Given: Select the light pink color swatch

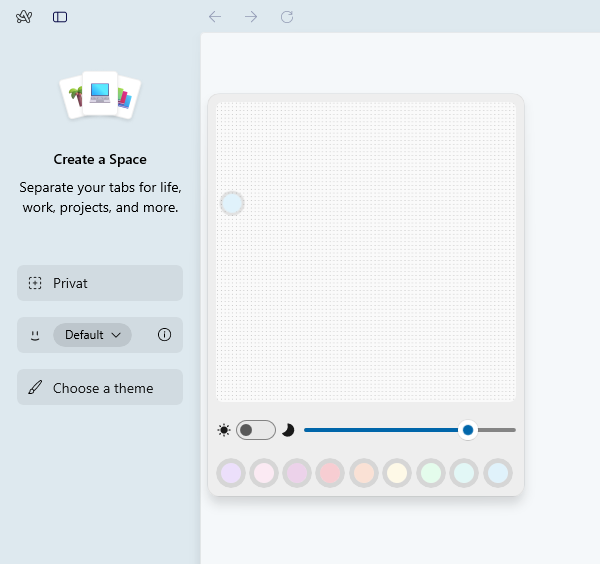Looking at the screenshot, I should (x=264, y=473).
